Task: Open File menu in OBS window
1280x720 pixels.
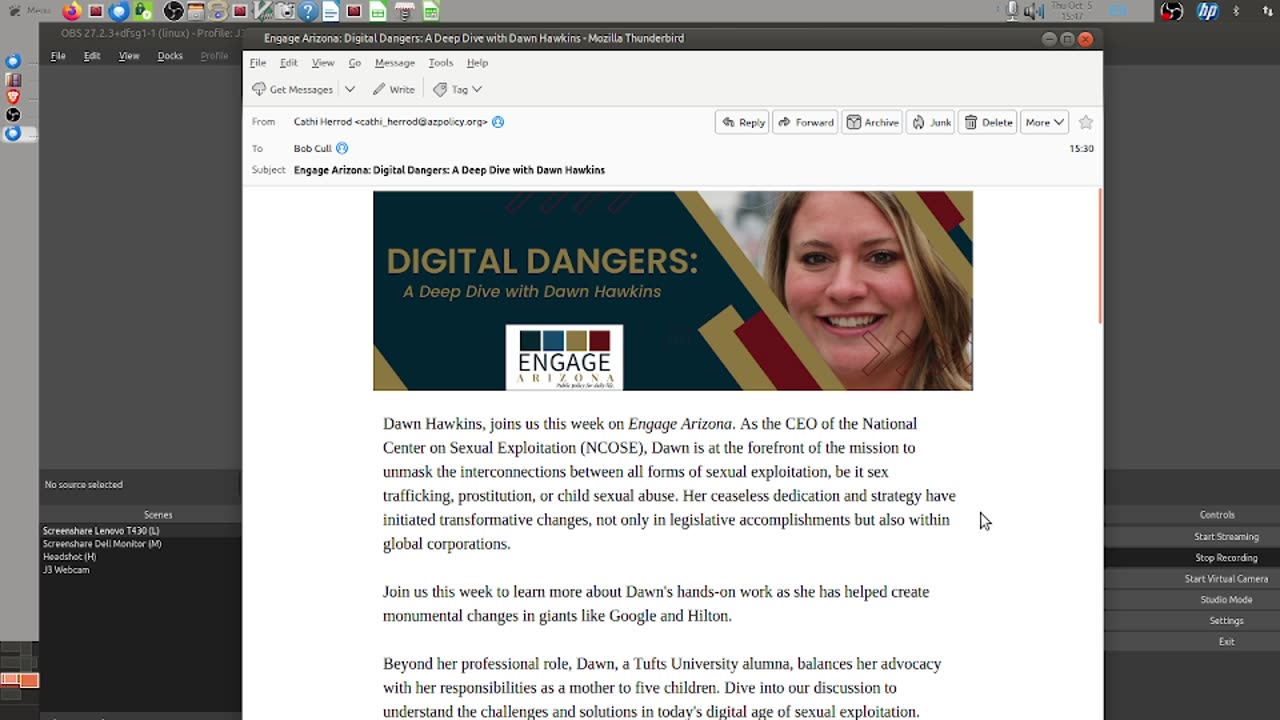Action: [x=58, y=56]
